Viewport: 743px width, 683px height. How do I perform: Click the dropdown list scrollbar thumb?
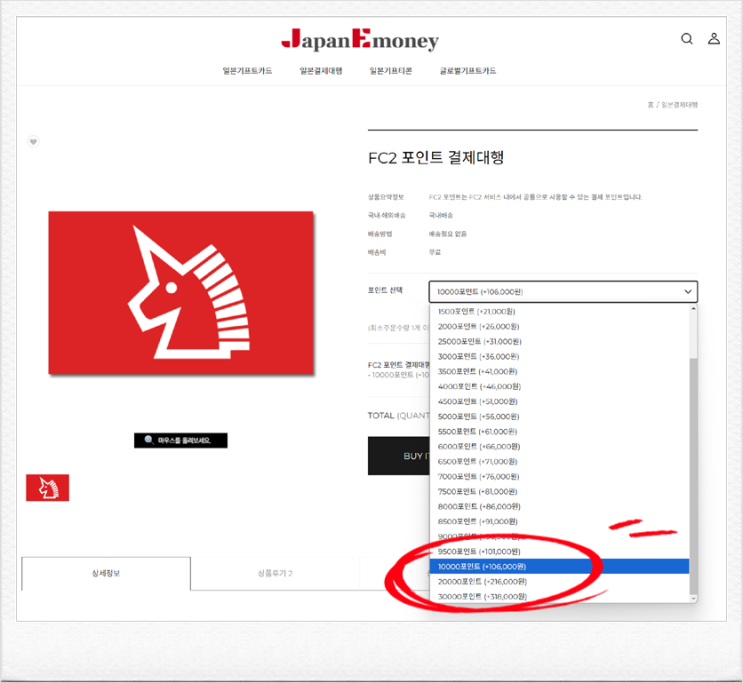(x=693, y=476)
